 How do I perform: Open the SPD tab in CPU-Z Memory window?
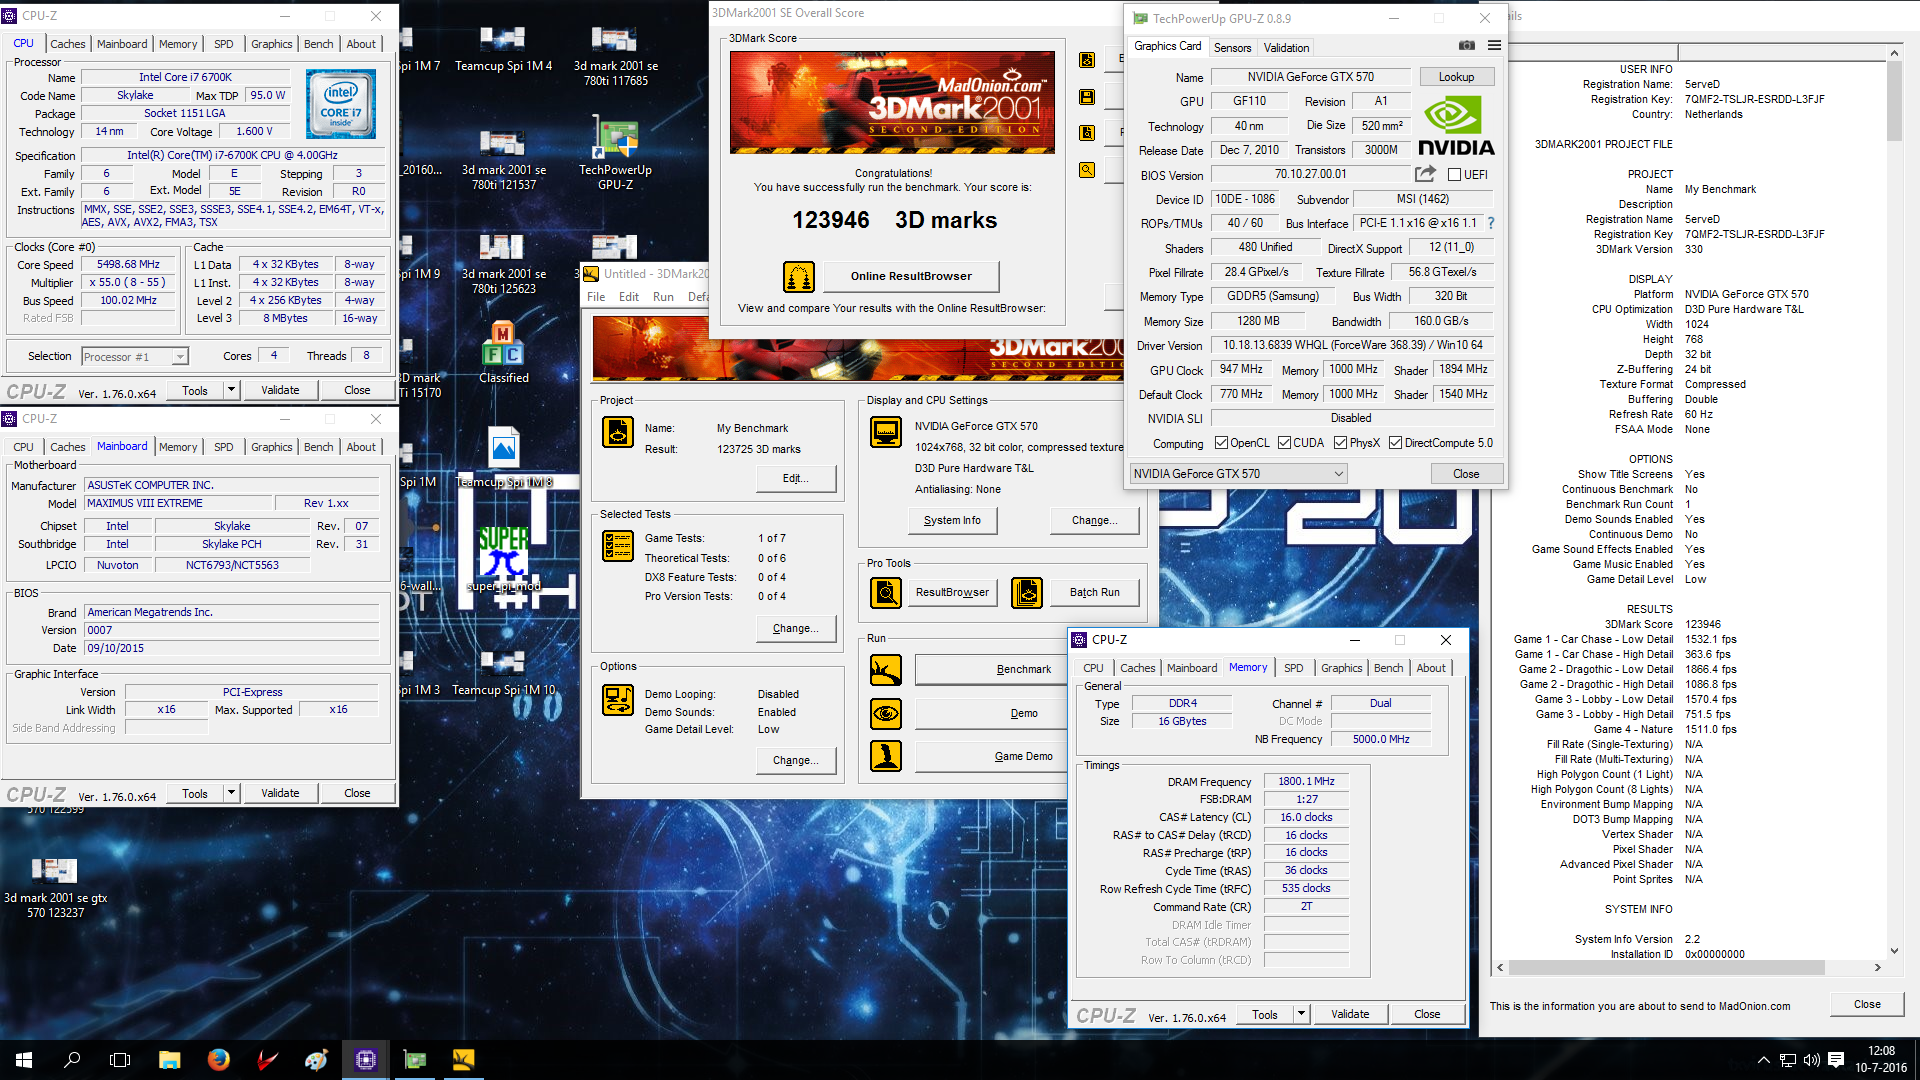[x=1293, y=668]
